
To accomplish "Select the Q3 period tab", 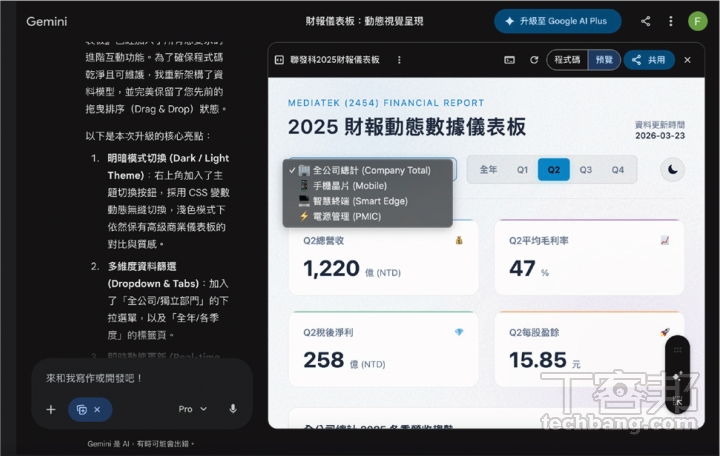I will click(x=585, y=169).
